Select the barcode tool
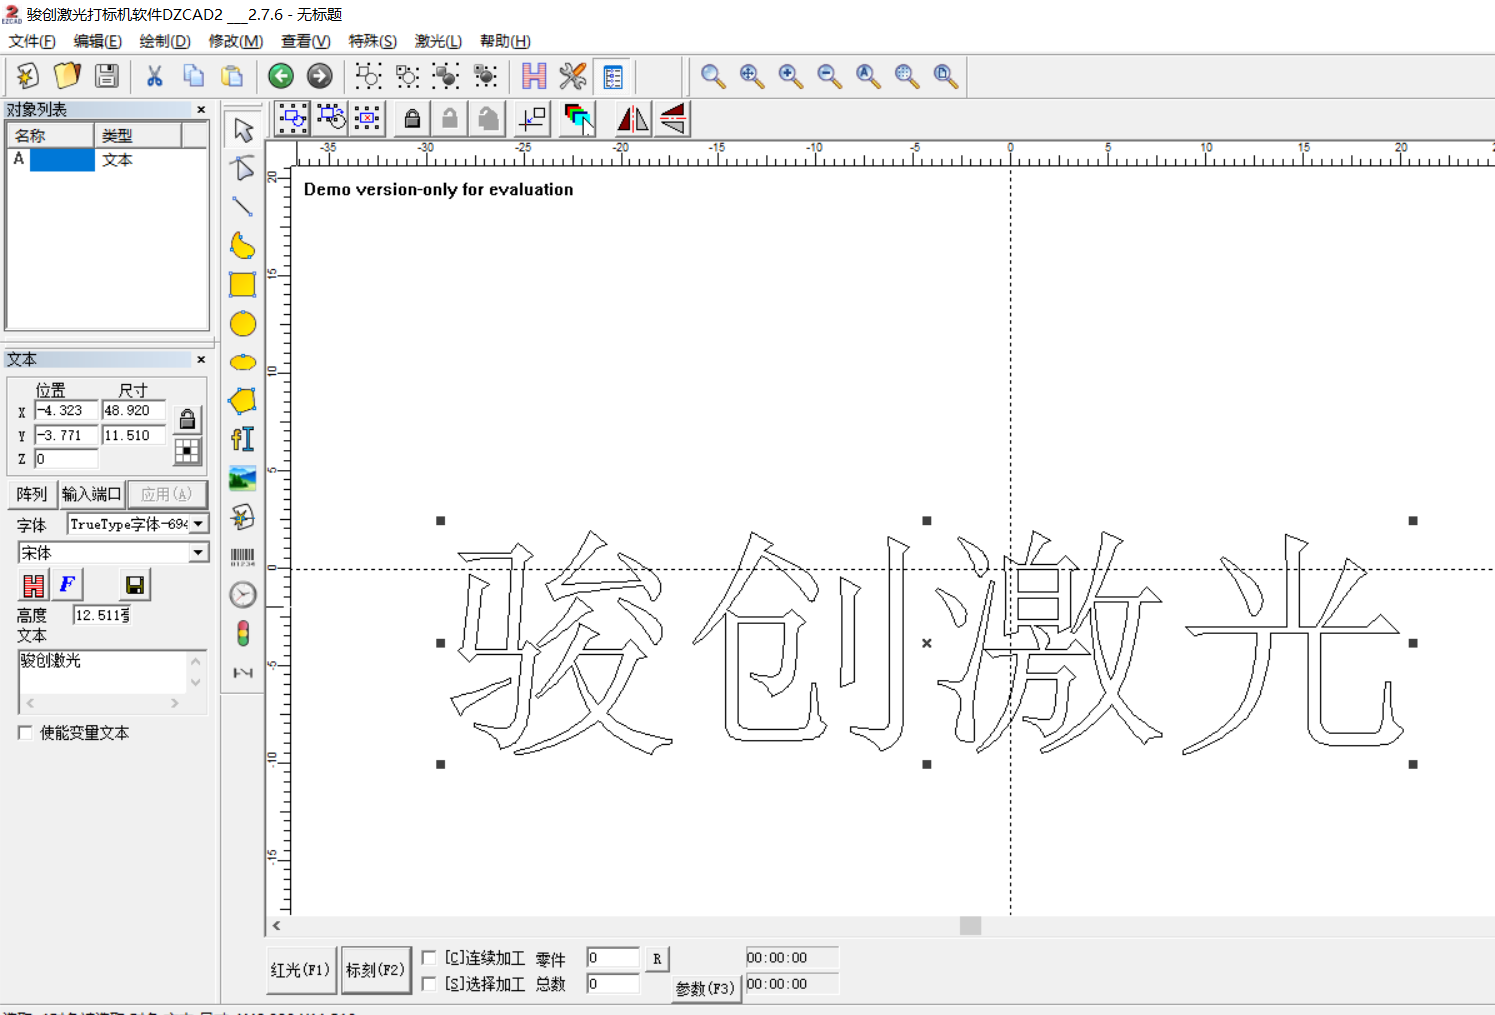 (243, 557)
